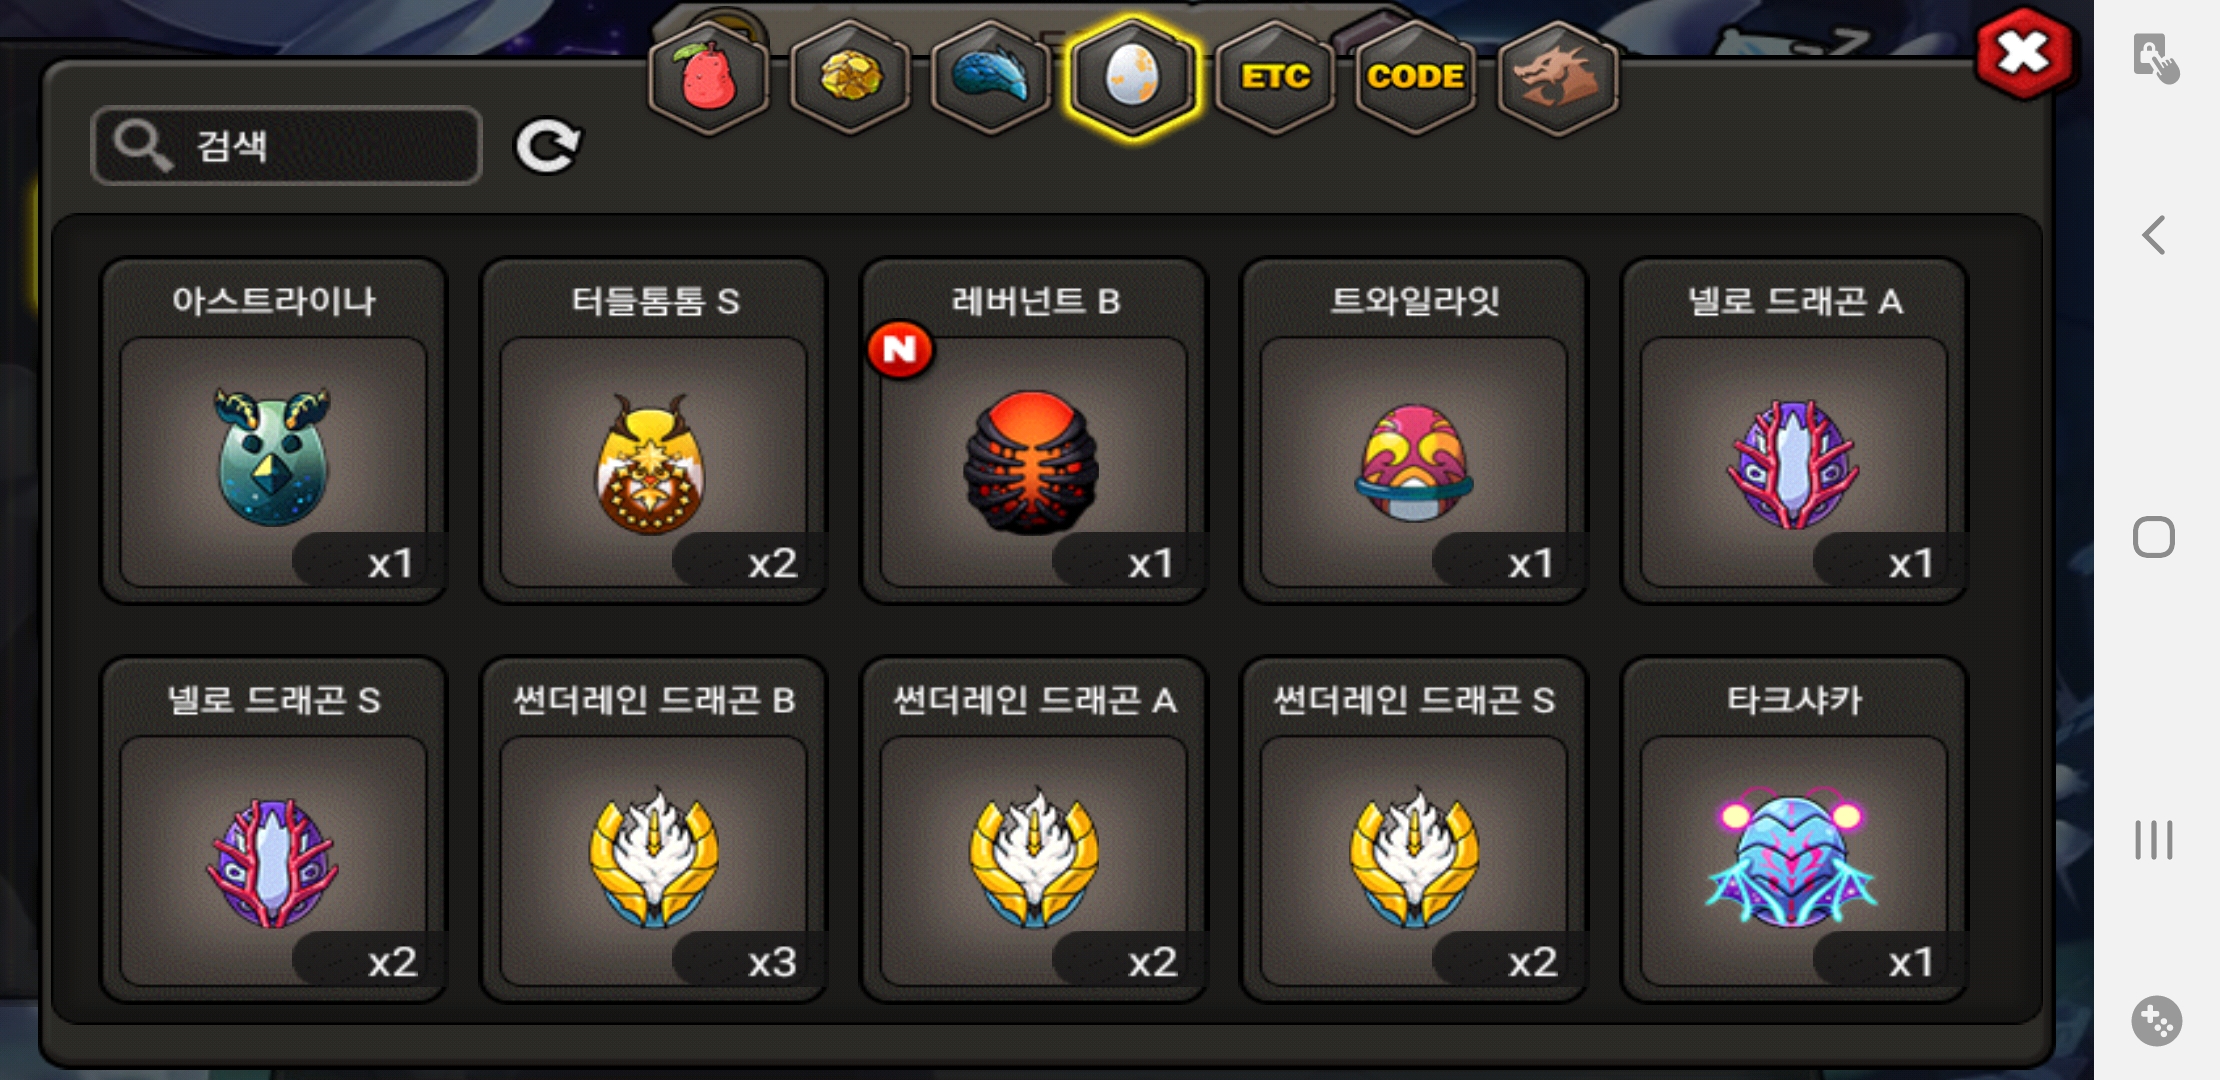Viewport: 2220px width, 1080px height.
Task: Click the 검색 search field
Action: coord(286,146)
